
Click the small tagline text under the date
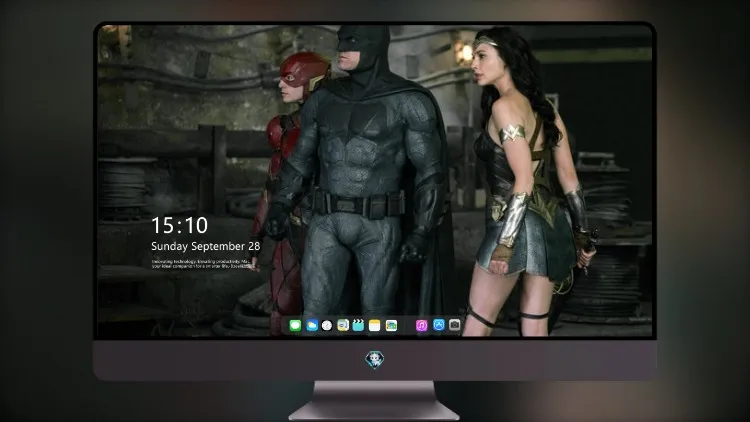(x=202, y=264)
